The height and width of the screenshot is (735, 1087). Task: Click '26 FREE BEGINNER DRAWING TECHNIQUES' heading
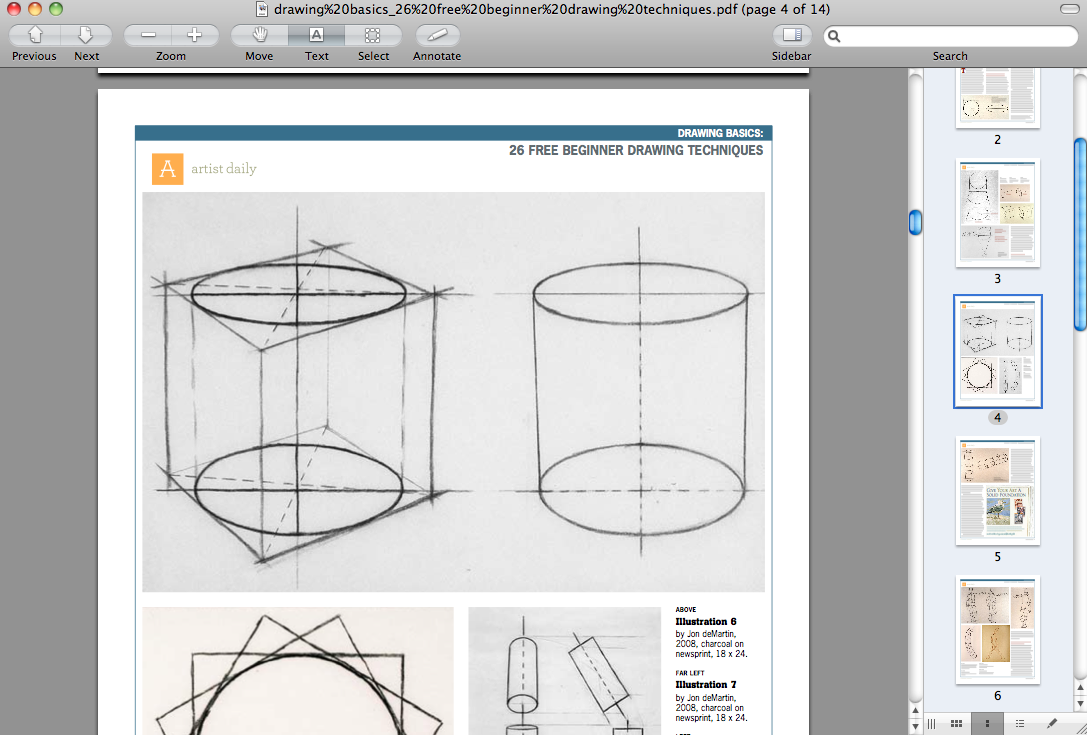pos(636,150)
